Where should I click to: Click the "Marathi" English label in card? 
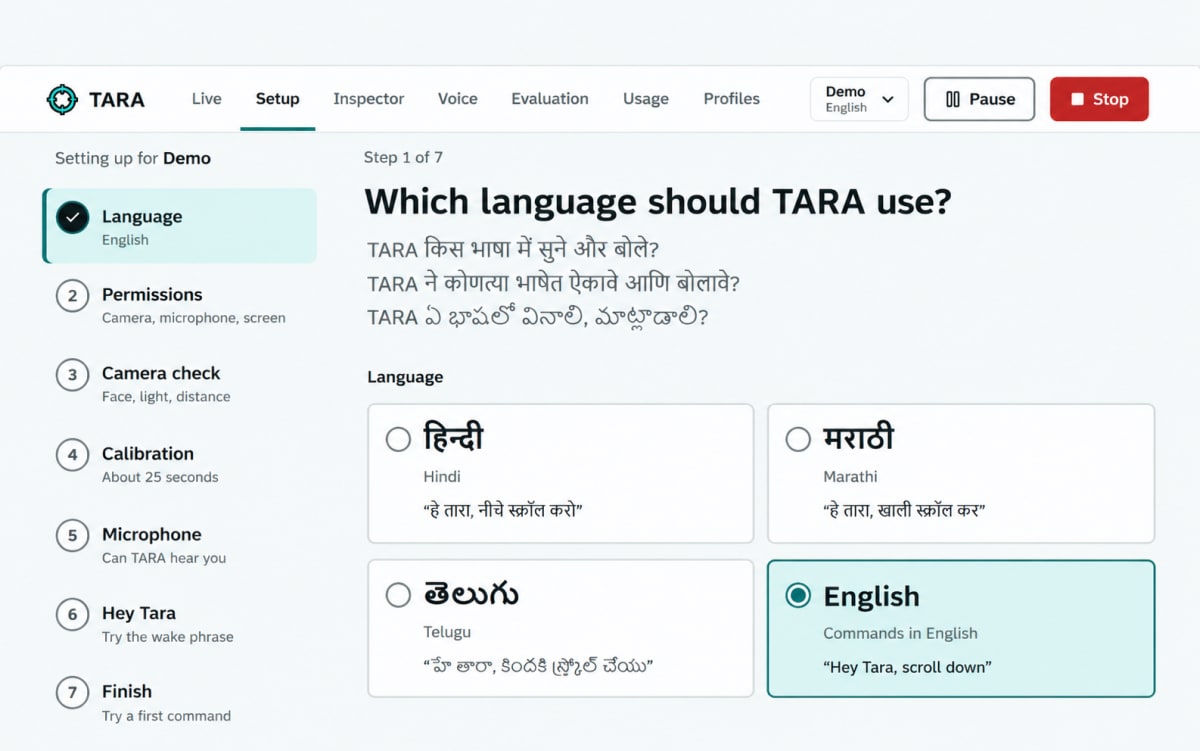850,476
